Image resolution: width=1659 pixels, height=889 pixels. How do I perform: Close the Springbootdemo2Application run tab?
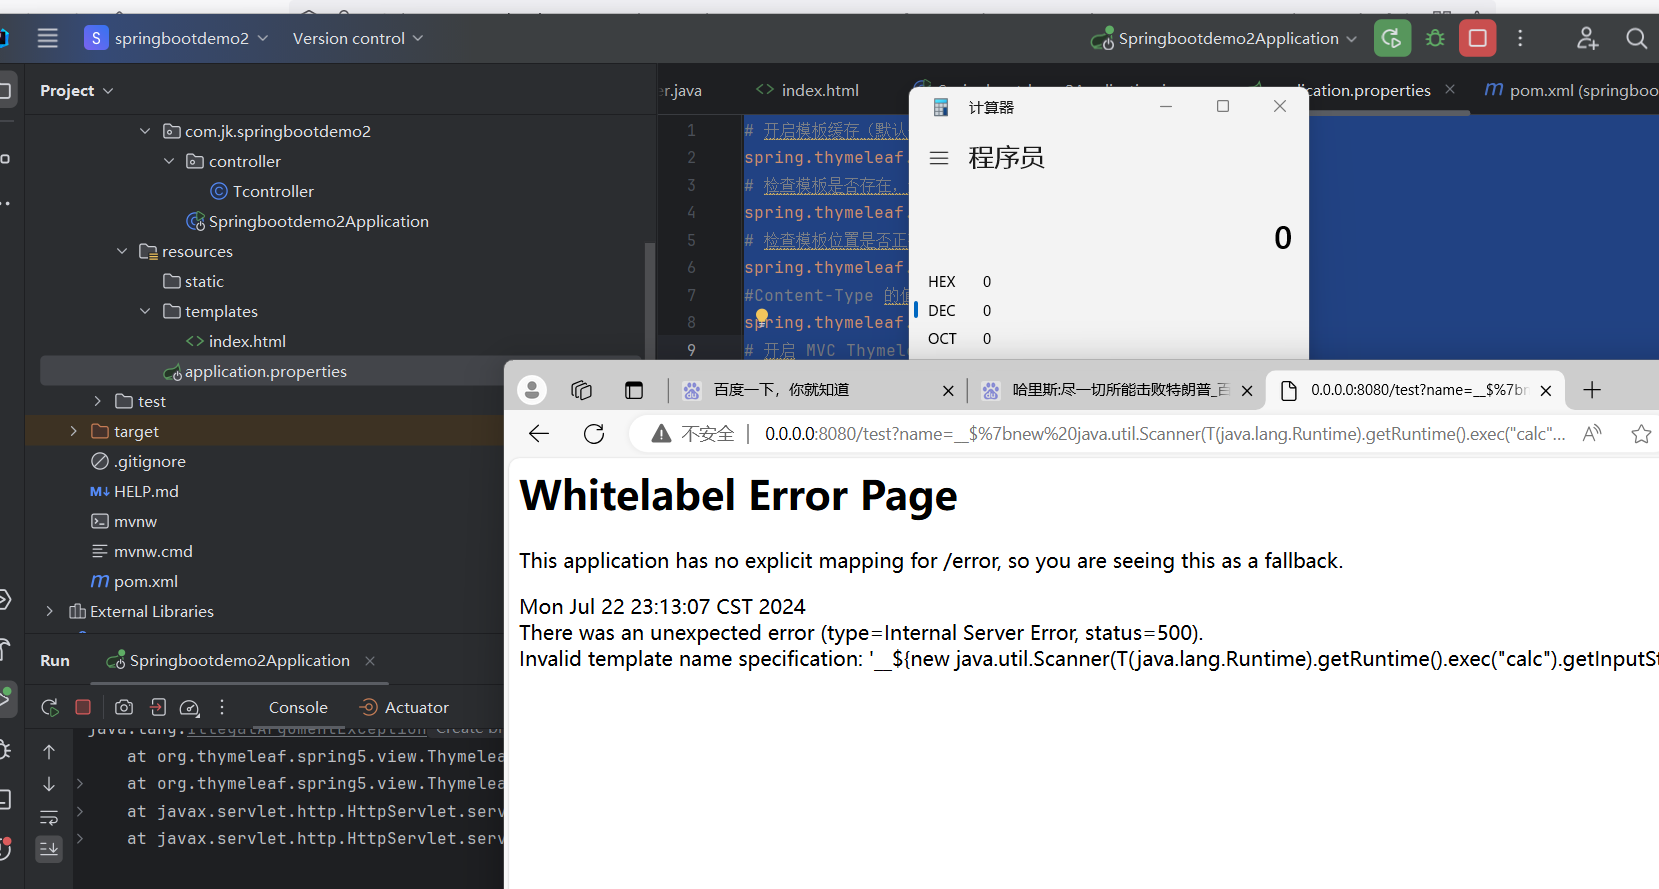point(370,660)
